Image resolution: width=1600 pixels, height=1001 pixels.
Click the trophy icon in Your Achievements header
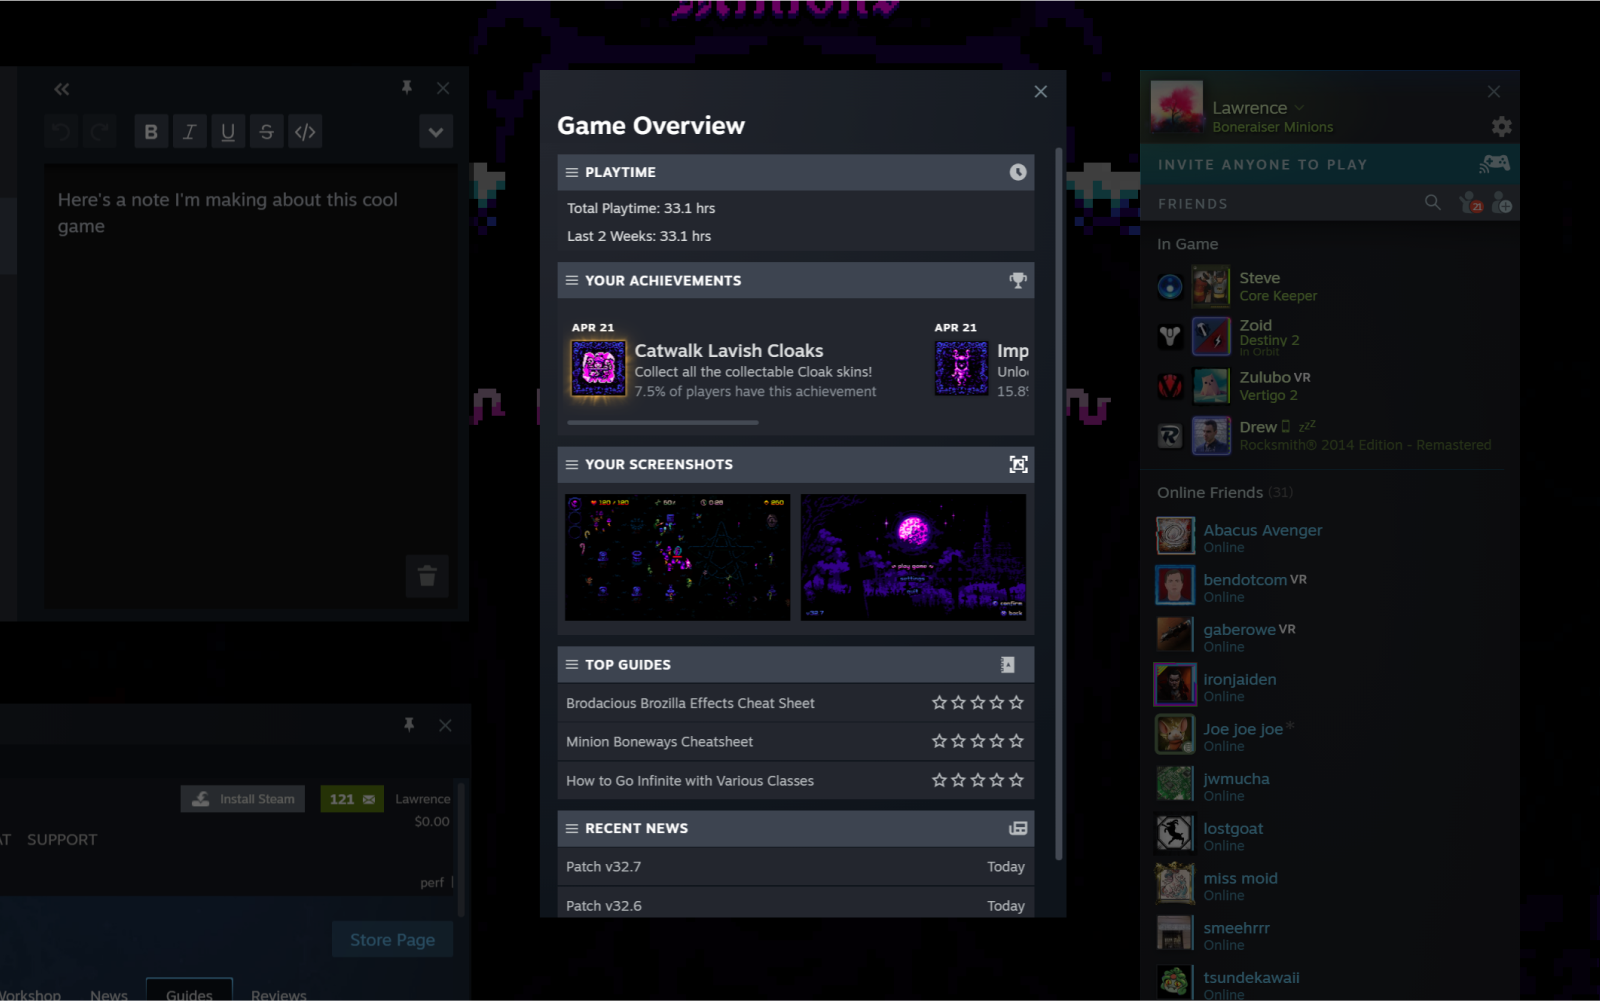point(1019,281)
